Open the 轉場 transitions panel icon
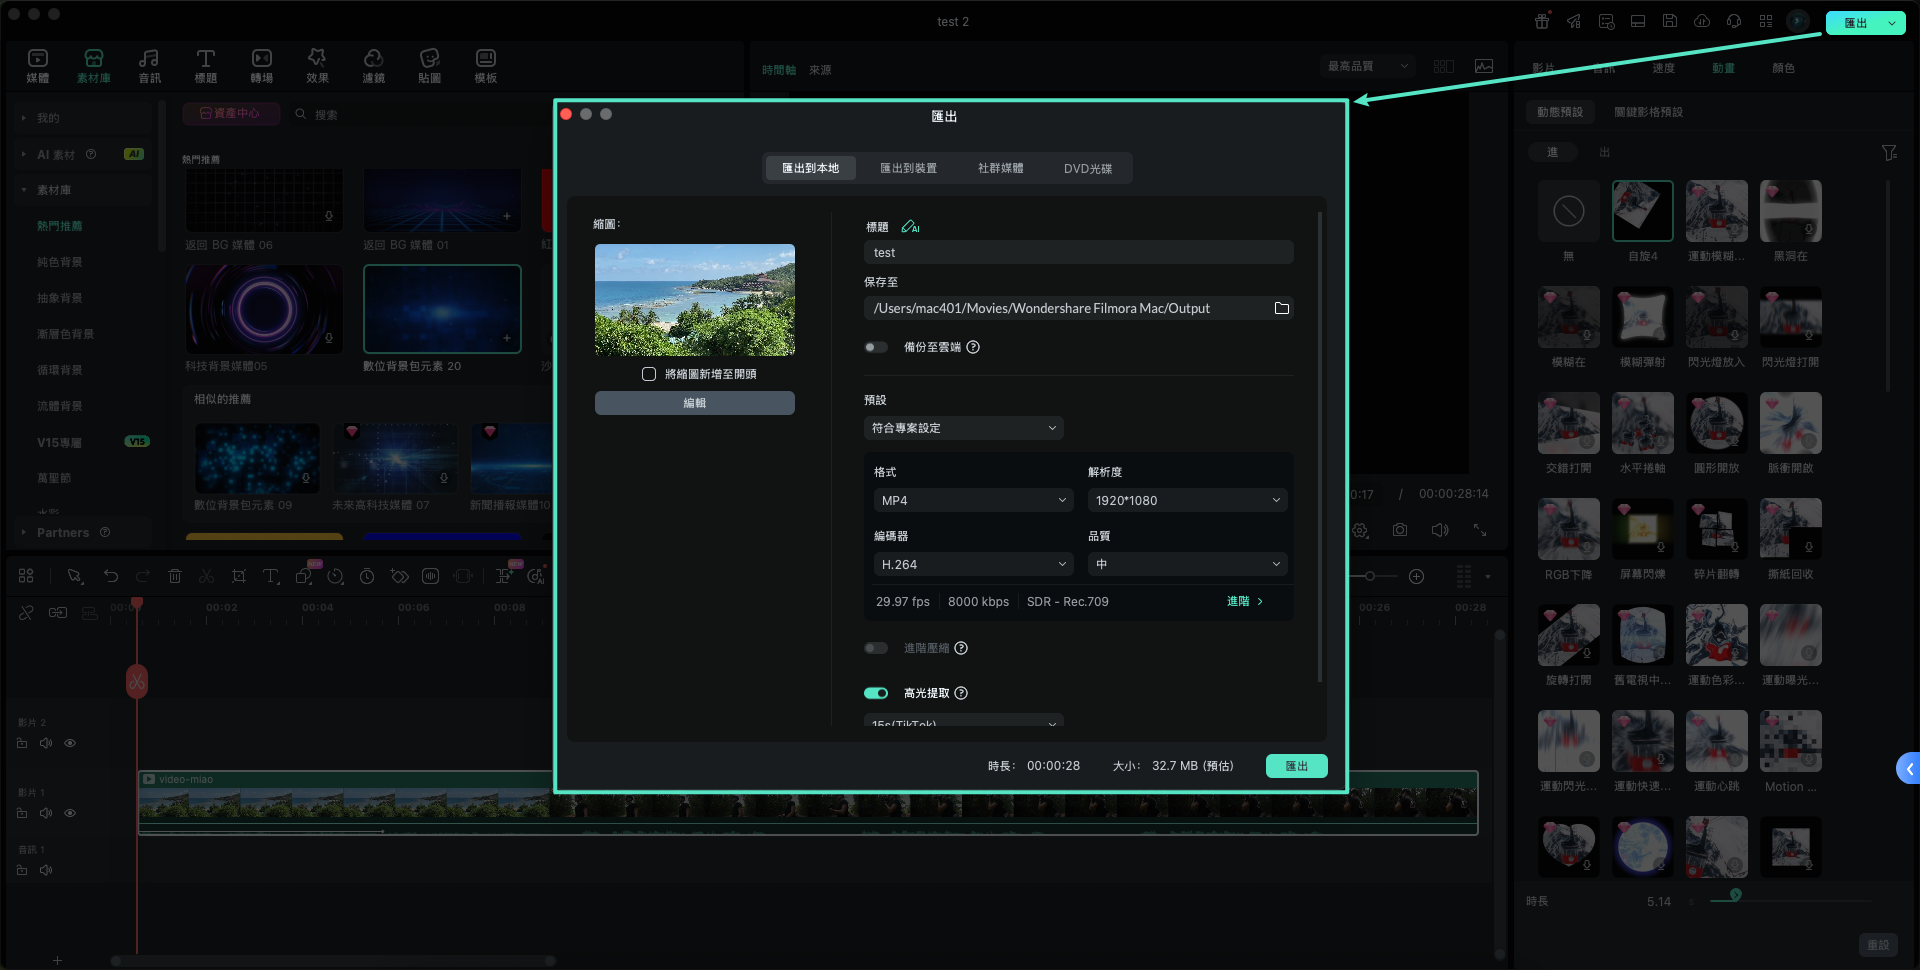This screenshot has height=970, width=1920. (x=261, y=66)
